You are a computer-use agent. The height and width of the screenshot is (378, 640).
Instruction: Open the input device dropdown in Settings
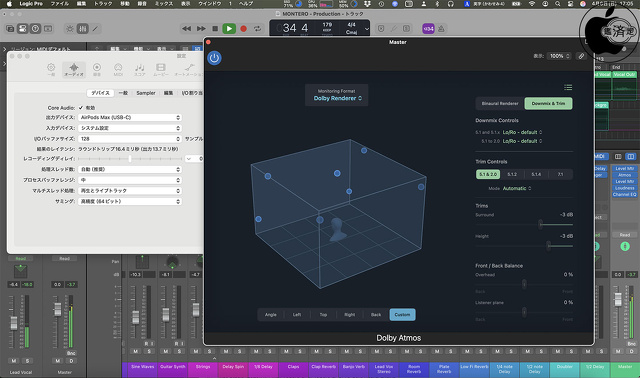click(130, 128)
